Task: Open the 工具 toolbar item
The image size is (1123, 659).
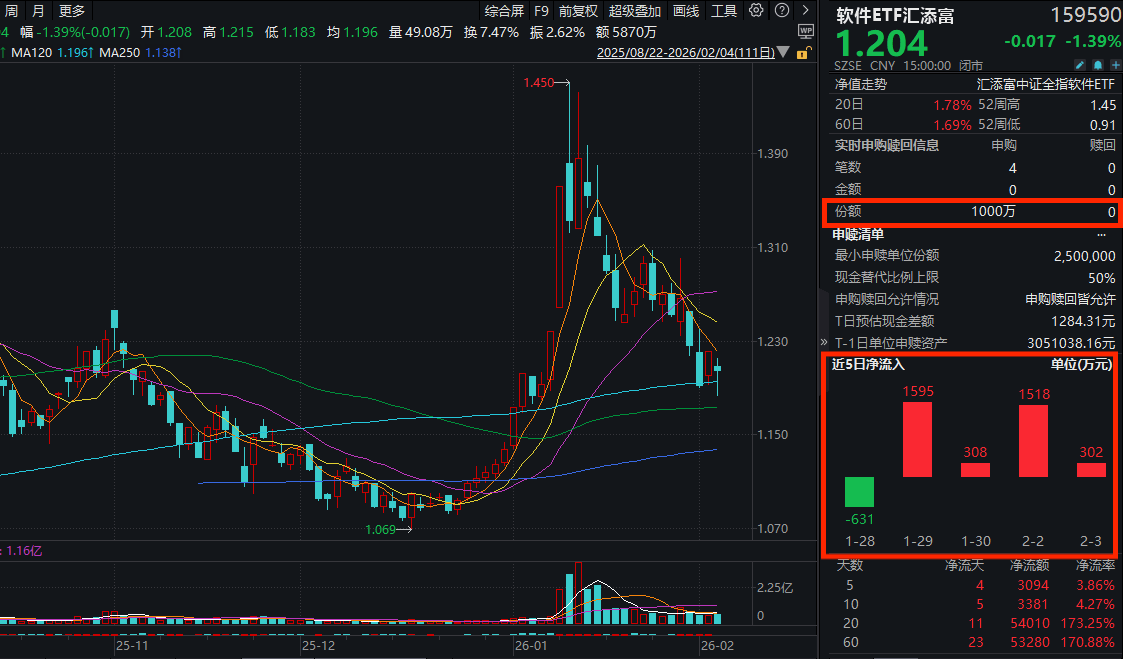Action: (x=724, y=11)
